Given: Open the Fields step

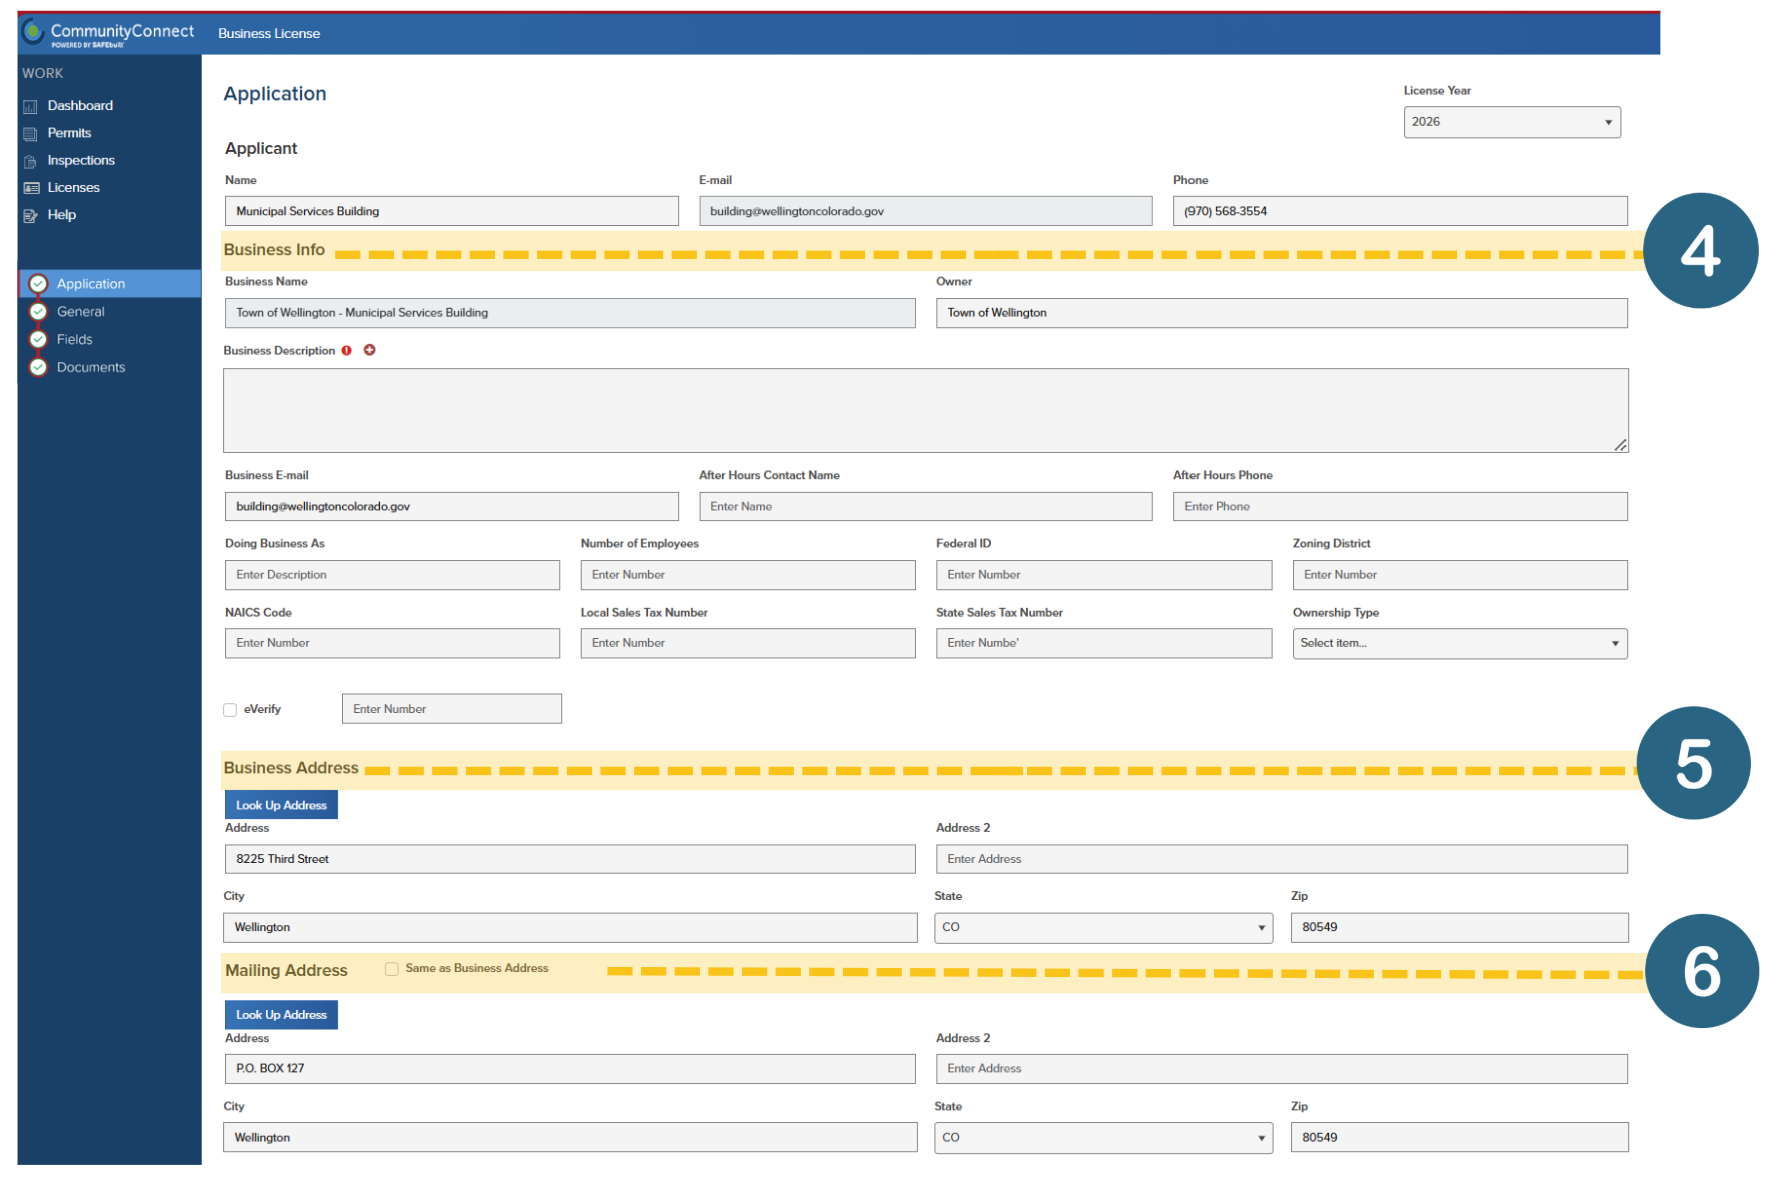Looking at the screenshot, I should [74, 340].
